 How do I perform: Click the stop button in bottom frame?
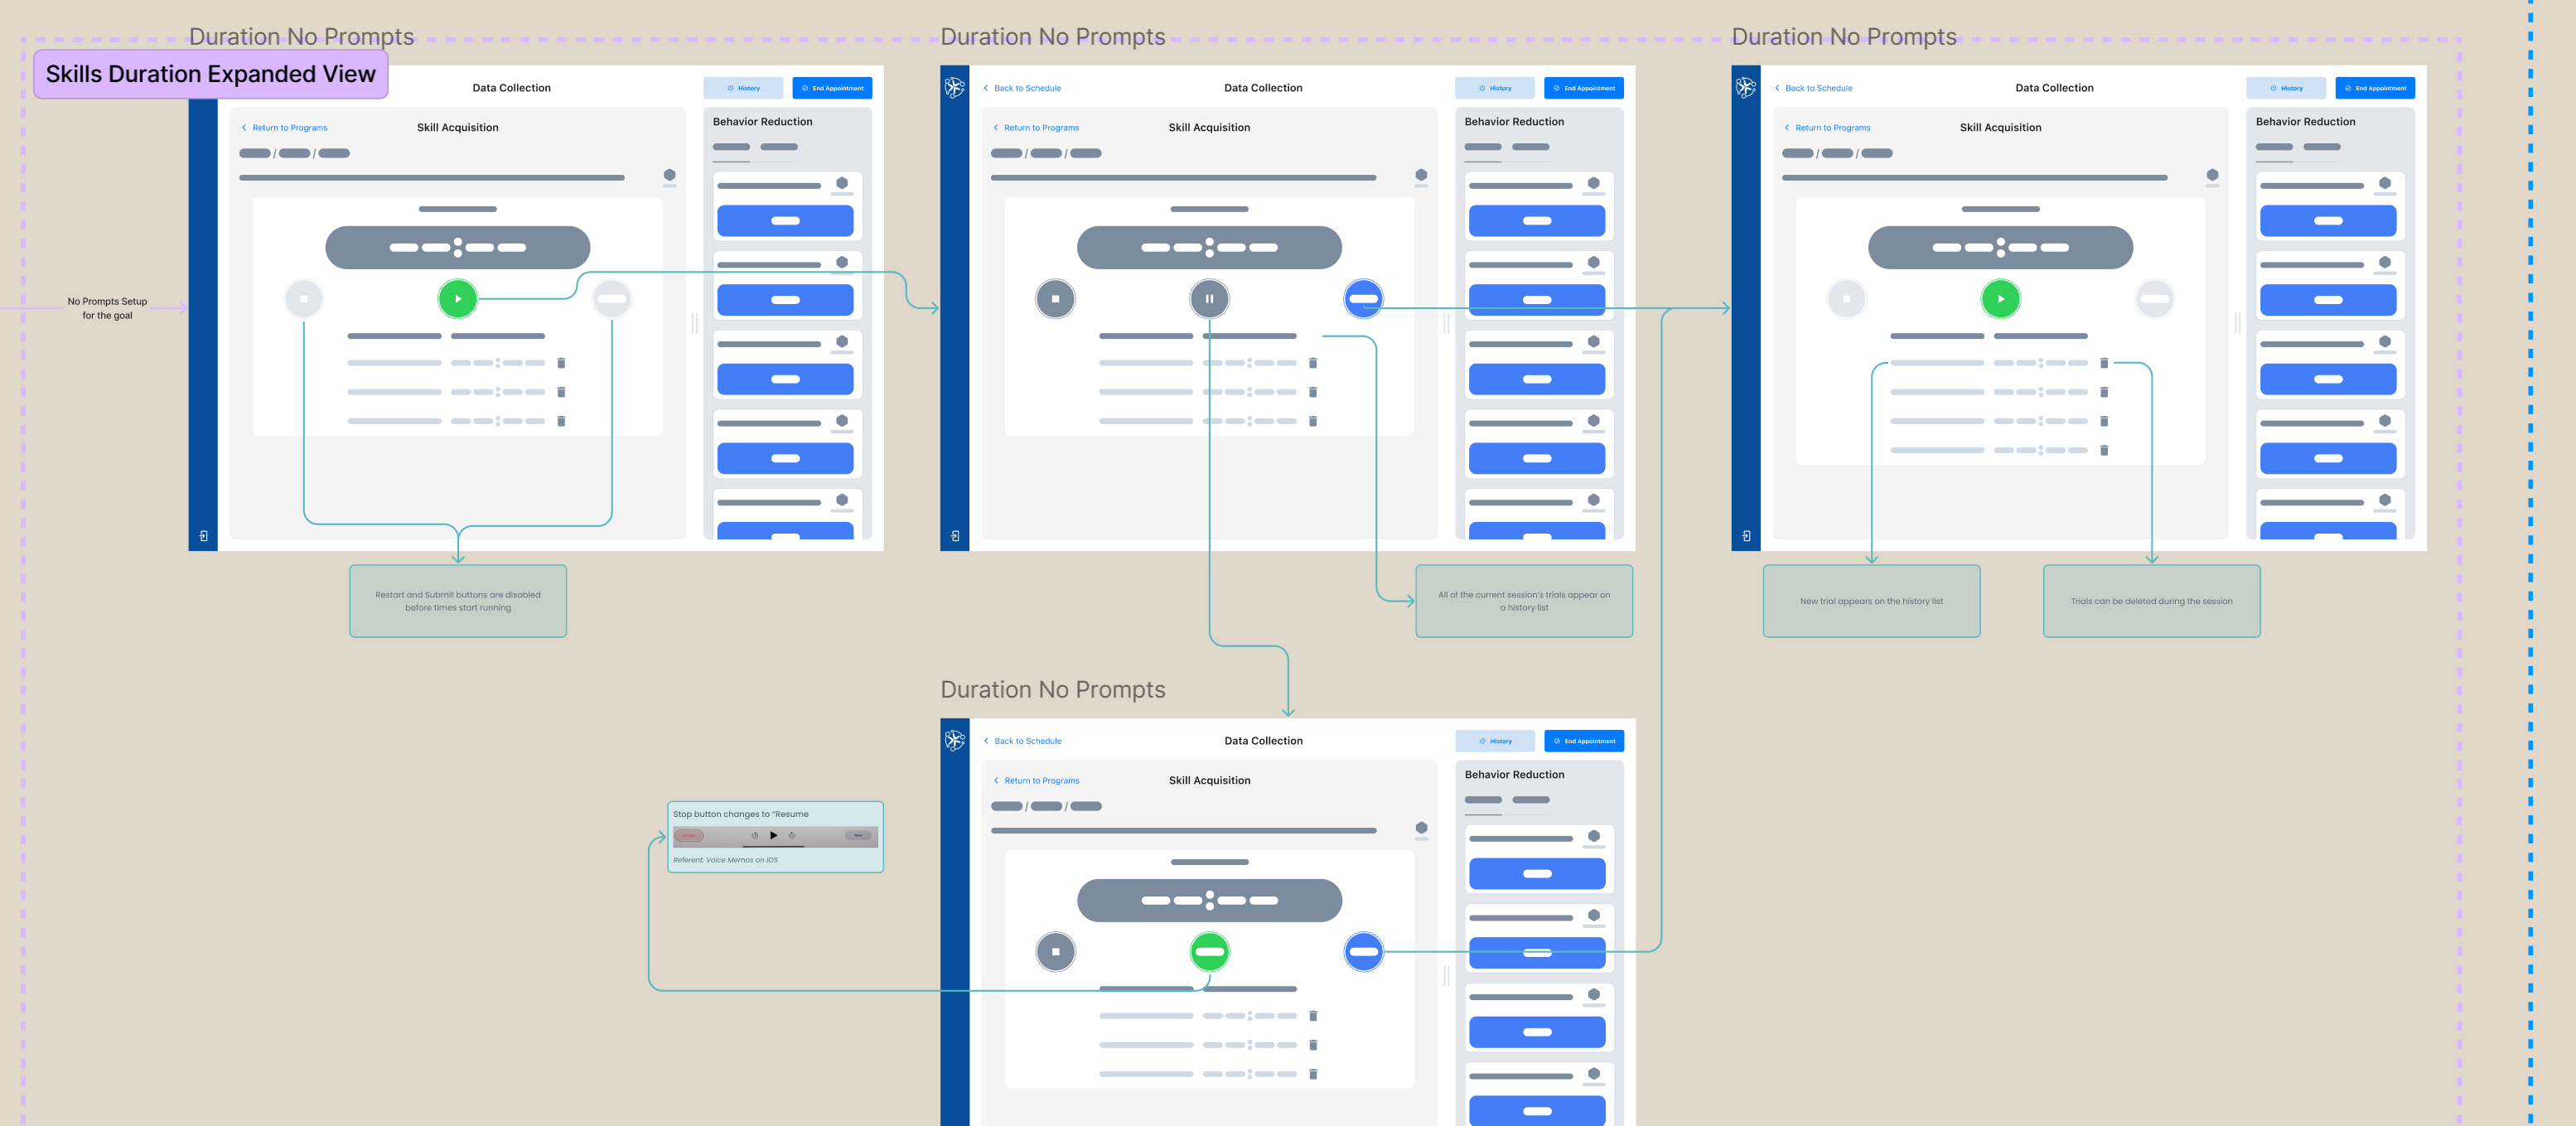[x=1055, y=951]
